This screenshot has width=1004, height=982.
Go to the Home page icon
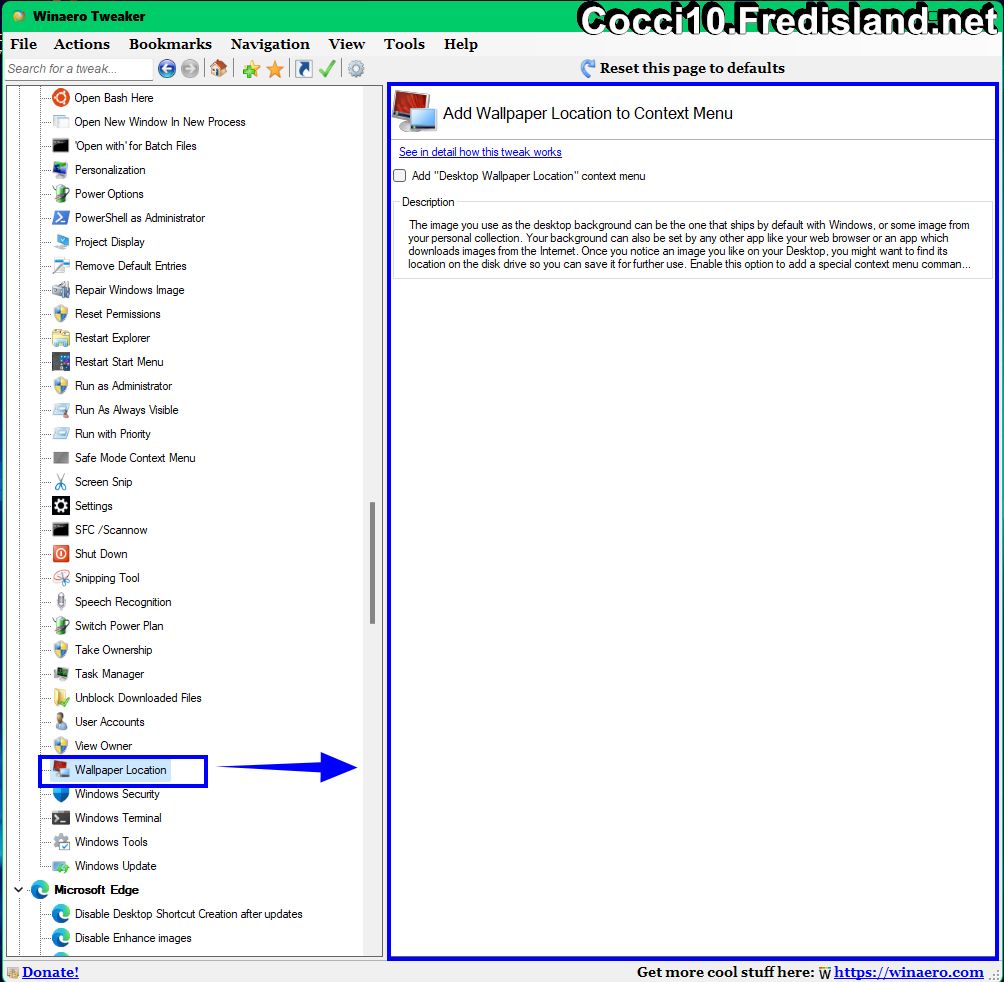point(218,68)
